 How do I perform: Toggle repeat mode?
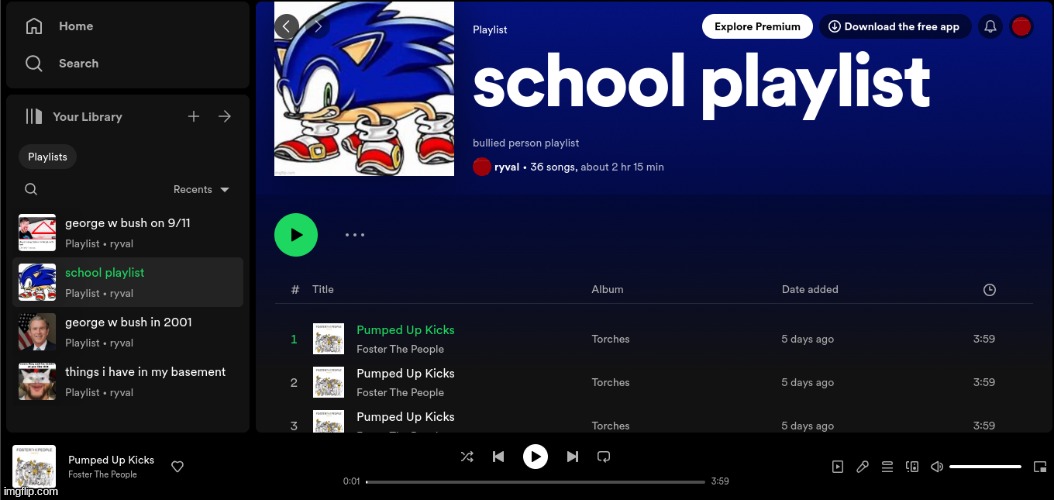603,457
